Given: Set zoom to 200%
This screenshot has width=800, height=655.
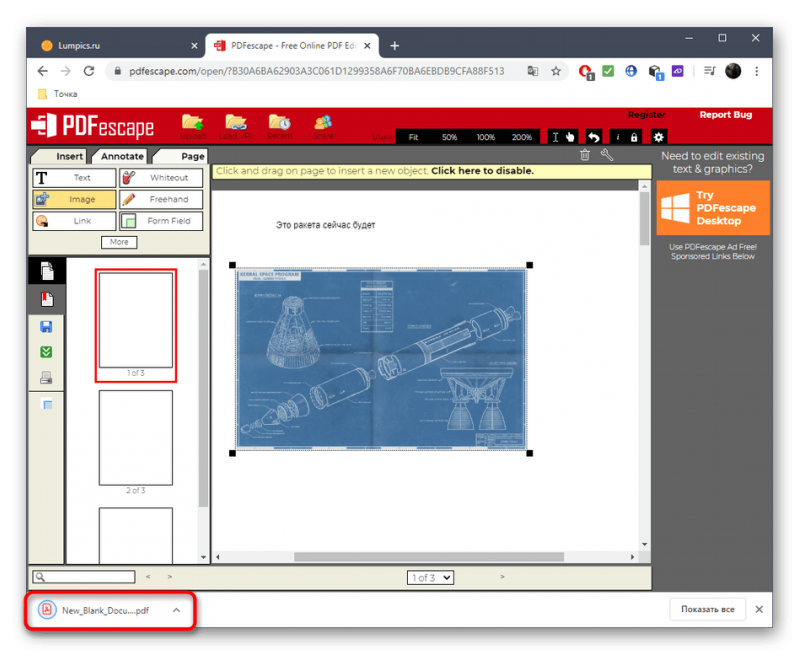Looking at the screenshot, I should tap(522, 137).
